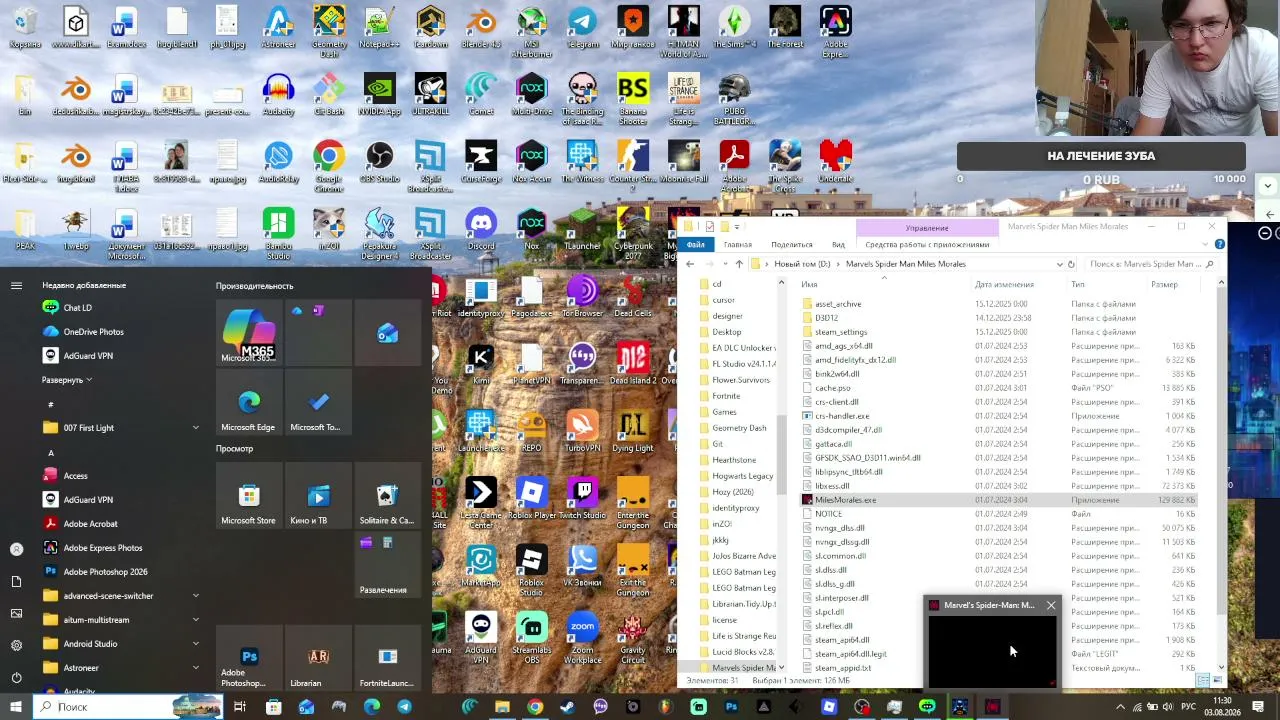Click the taskbar volume icon

(x=1167, y=707)
